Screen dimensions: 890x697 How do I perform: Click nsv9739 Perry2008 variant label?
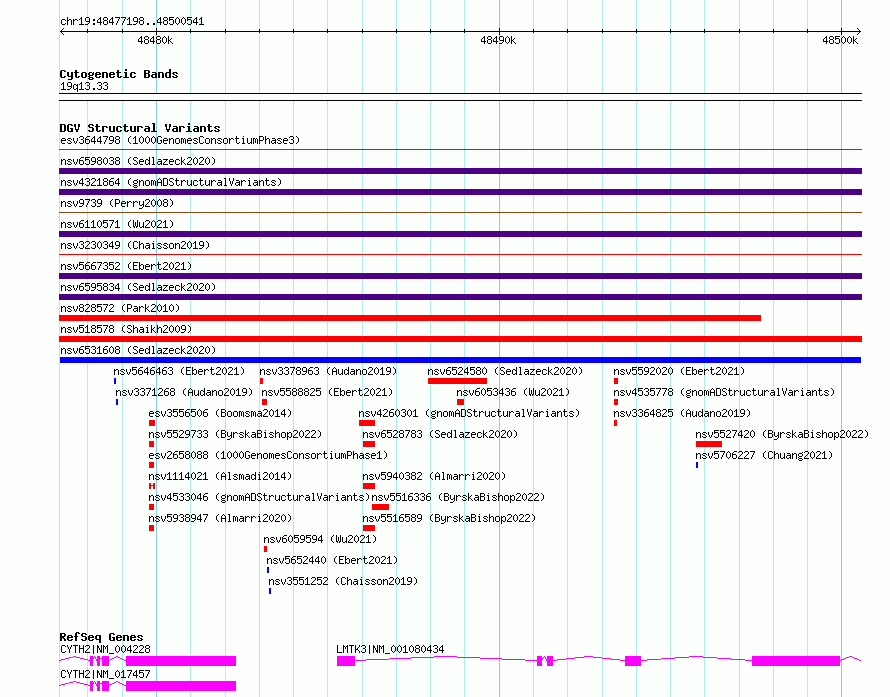(117, 203)
